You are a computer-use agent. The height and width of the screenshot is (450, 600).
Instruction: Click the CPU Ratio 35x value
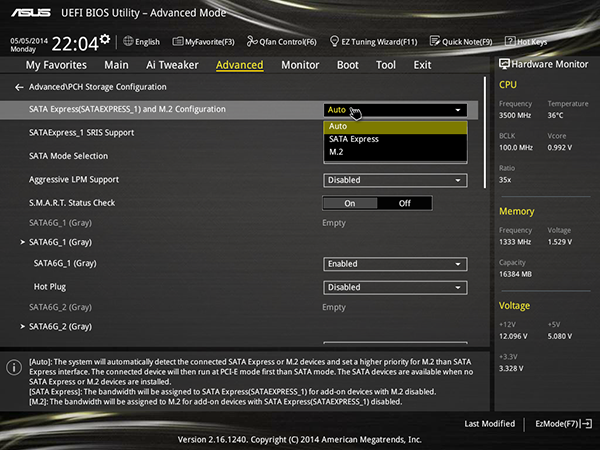[505, 179]
